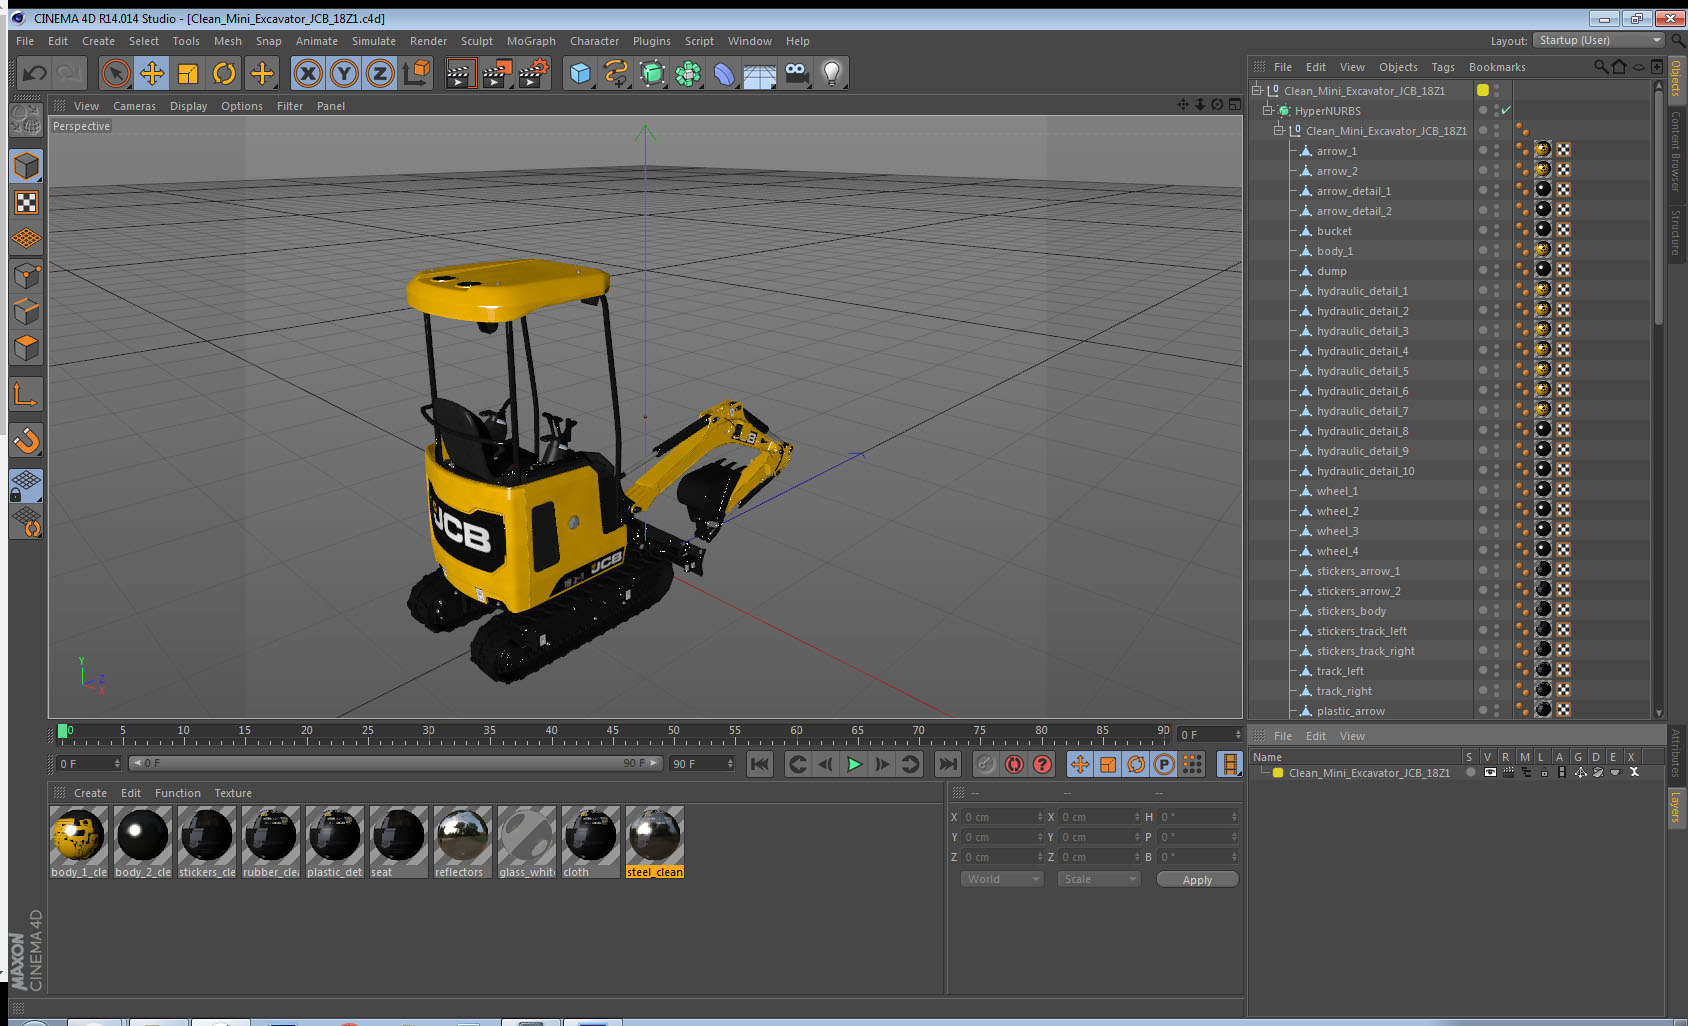
Task: Open the World coordinate dropdown
Action: pyautogui.click(x=1002, y=879)
